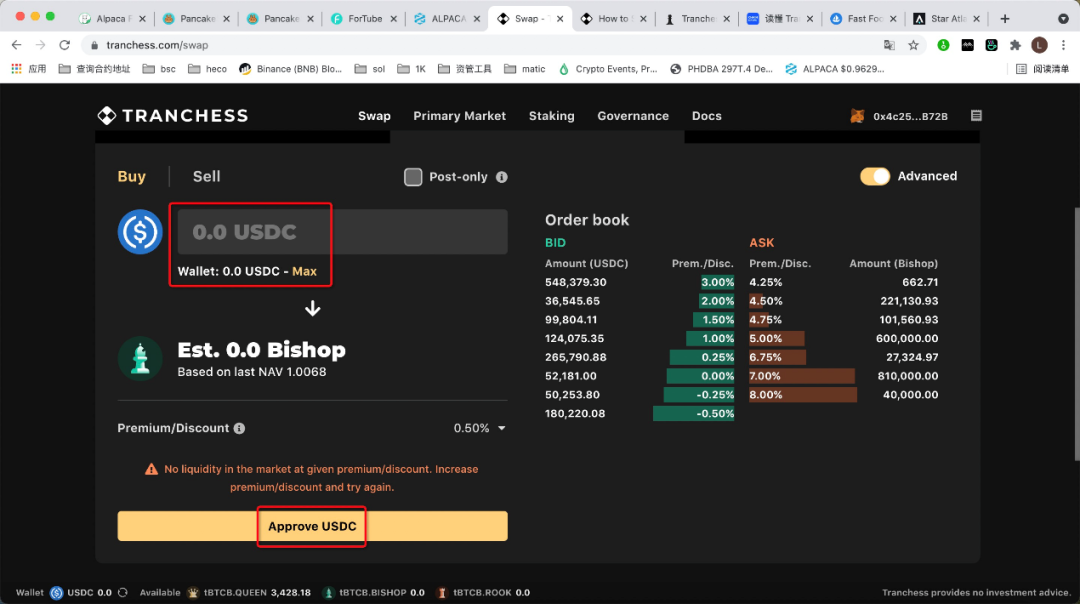This screenshot has width=1080, height=604.
Task: Open a new browser tab
Action: [x=1005, y=19]
